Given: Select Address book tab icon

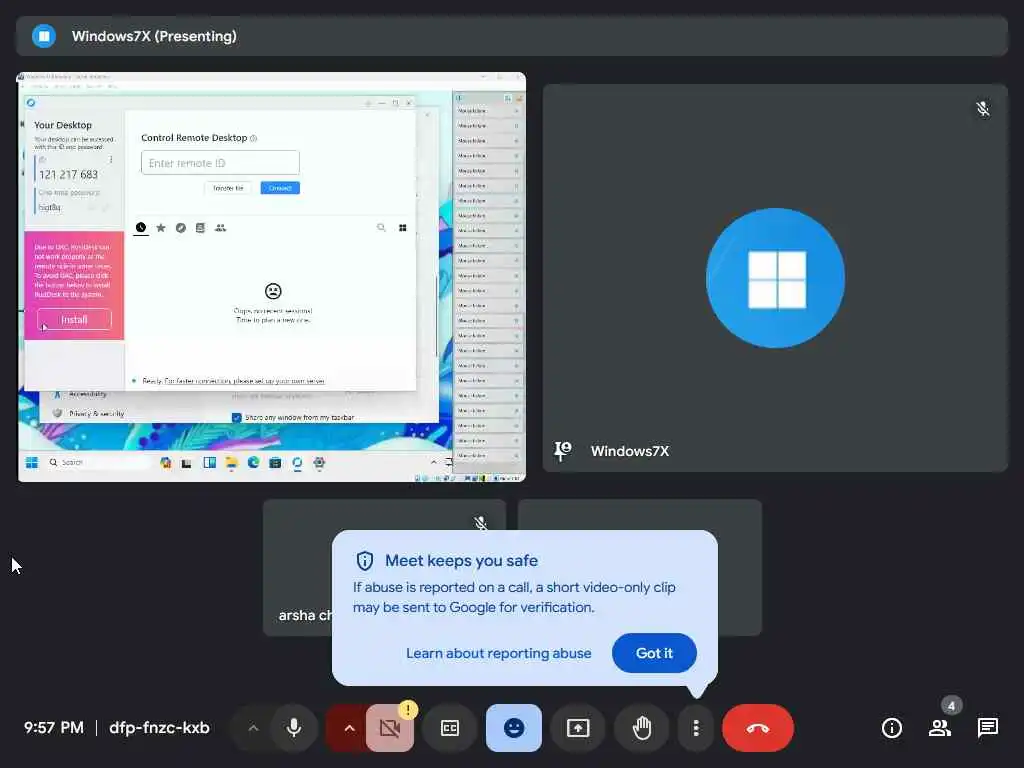Looking at the screenshot, I should [200, 227].
